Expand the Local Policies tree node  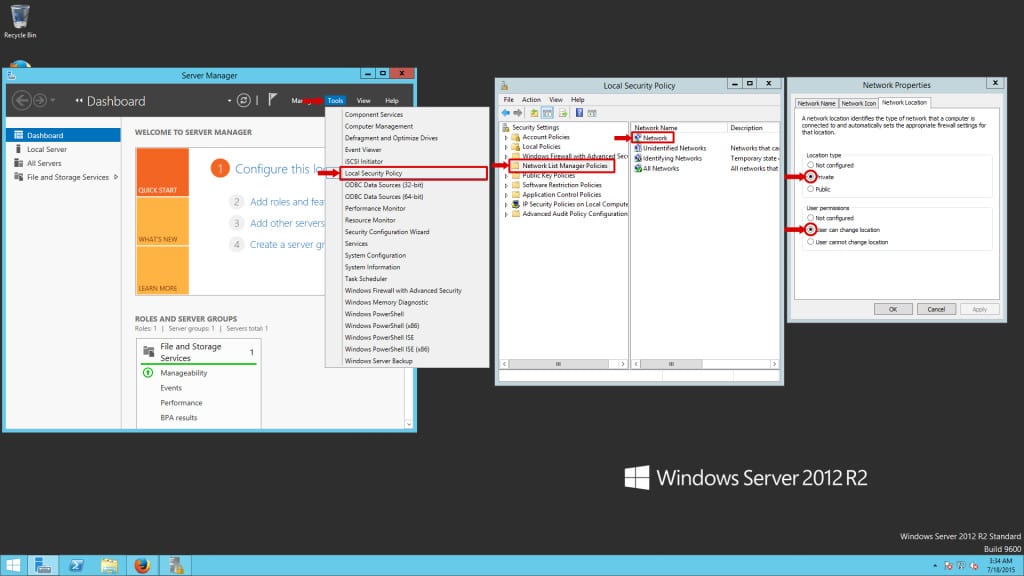[x=508, y=146]
